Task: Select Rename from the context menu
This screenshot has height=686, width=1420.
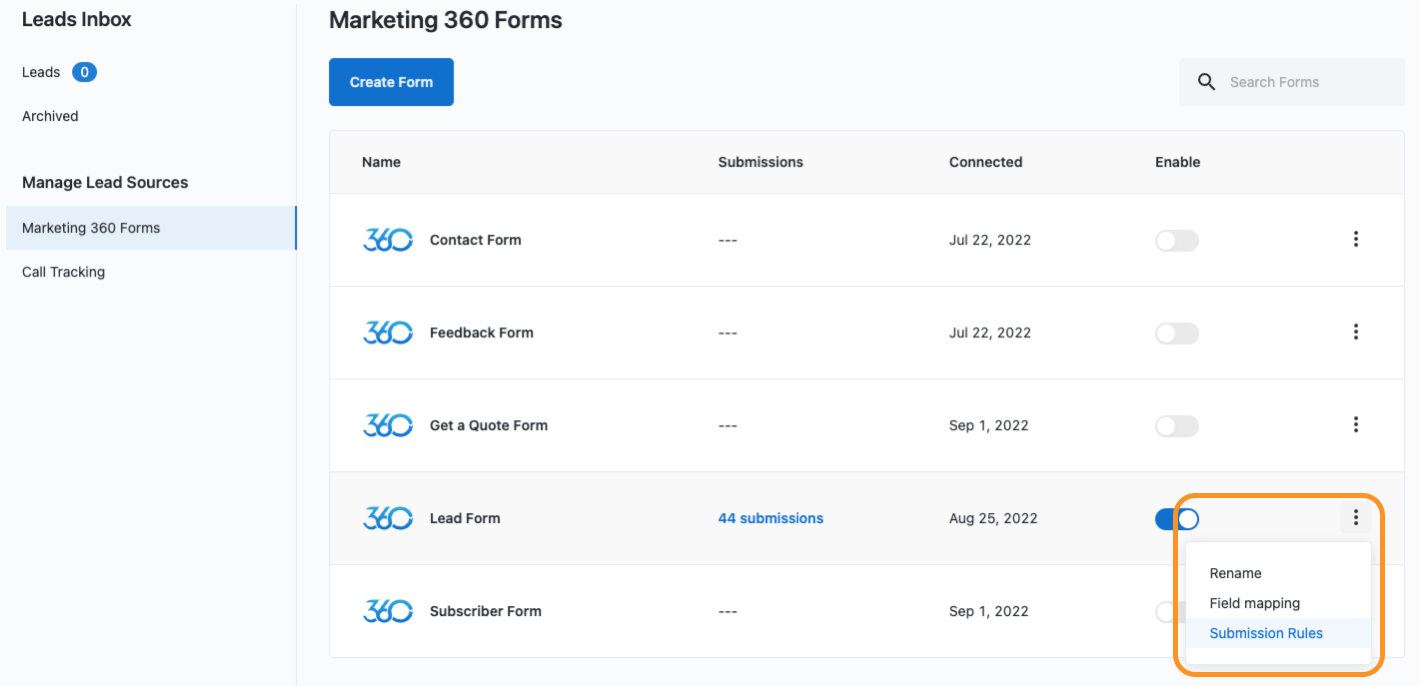Action: (x=1235, y=573)
